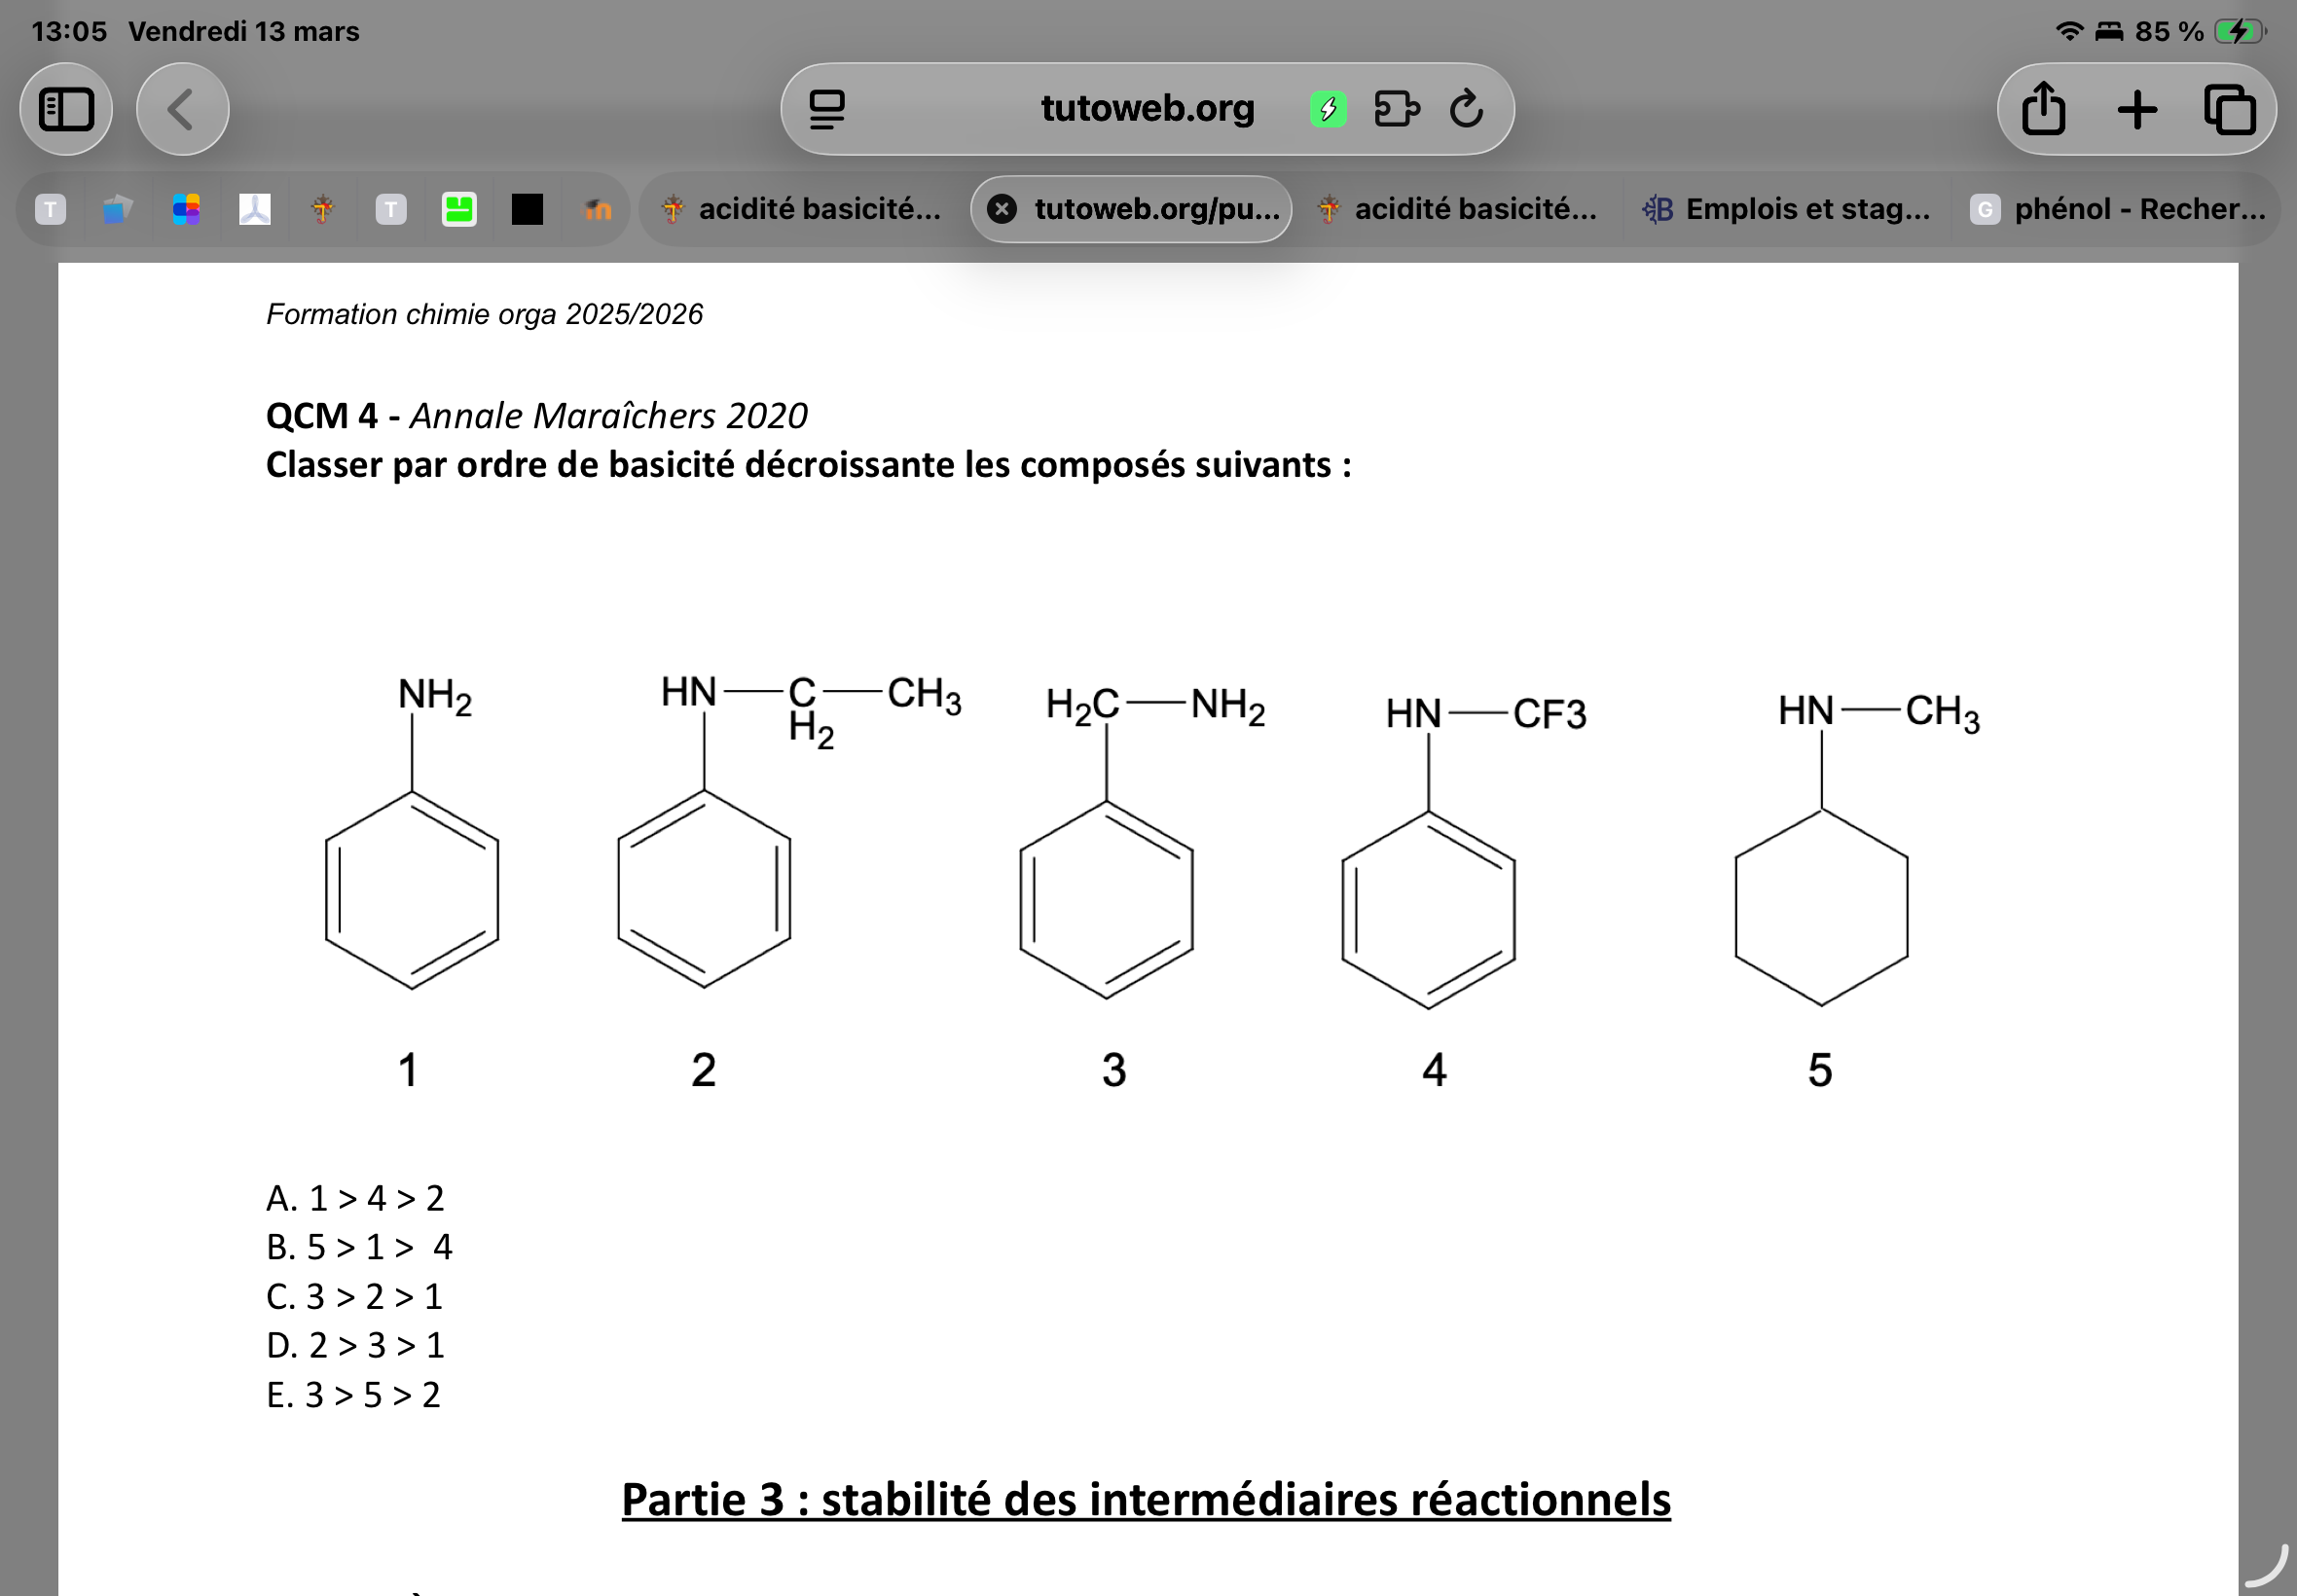2297x1596 pixels.
Task: Open the green pinned tab
Action: coord(459,209)
